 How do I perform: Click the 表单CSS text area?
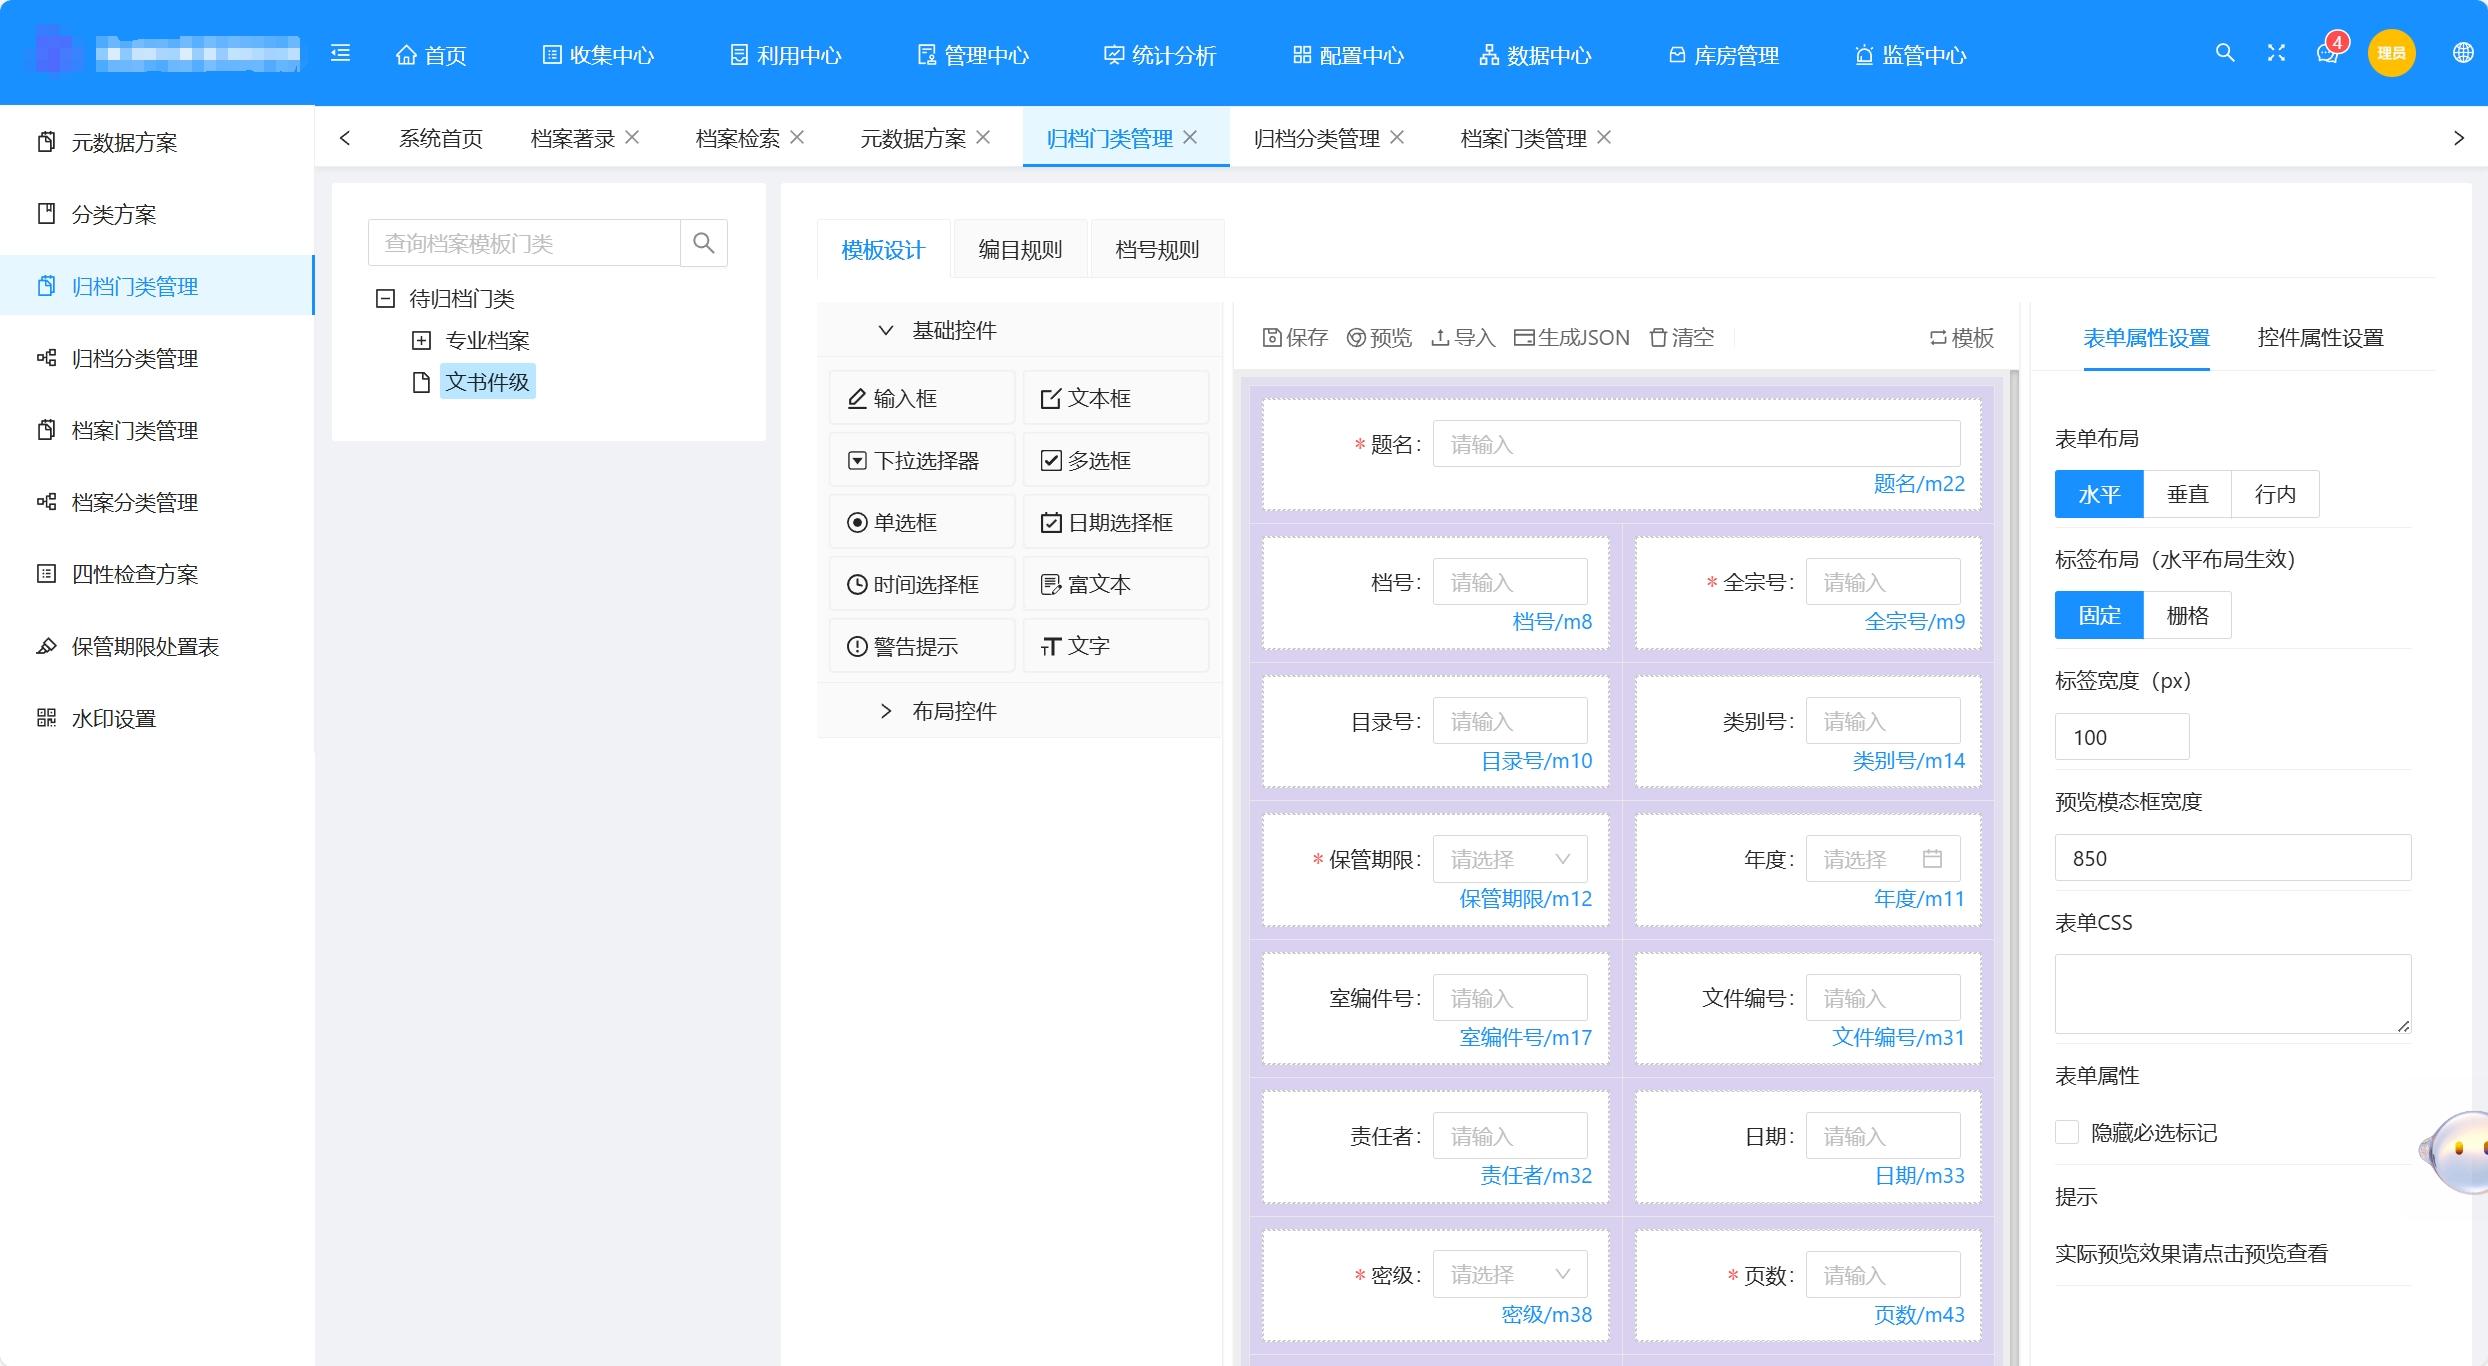(2233, 994)
